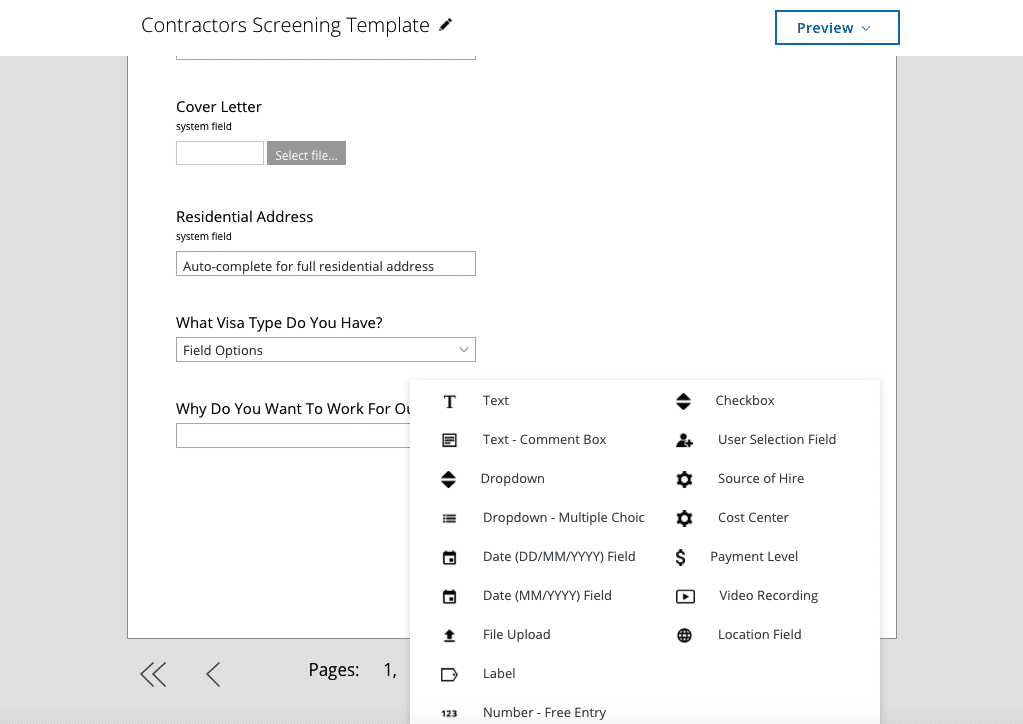
Task: Add a Checkbox field from menu
Action: coord(744,401)
